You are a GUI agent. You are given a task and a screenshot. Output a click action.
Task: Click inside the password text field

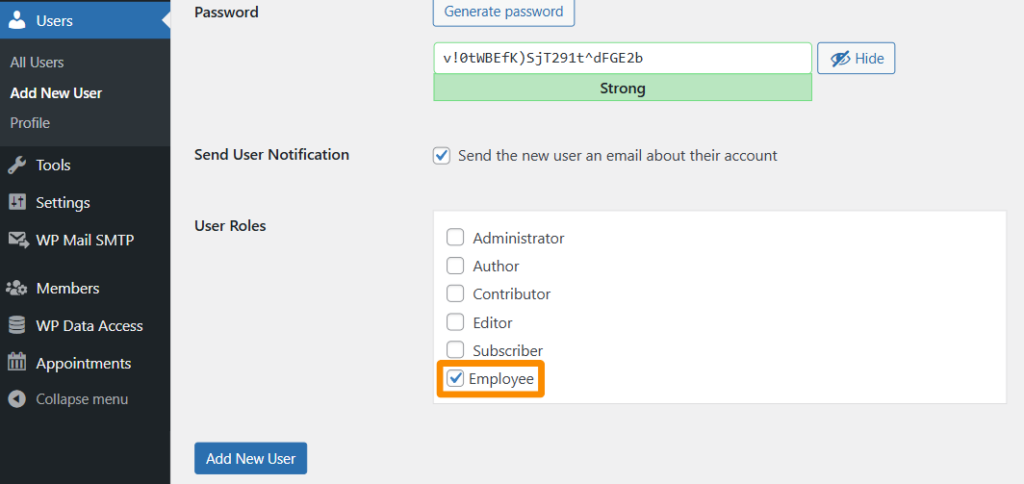622,58
